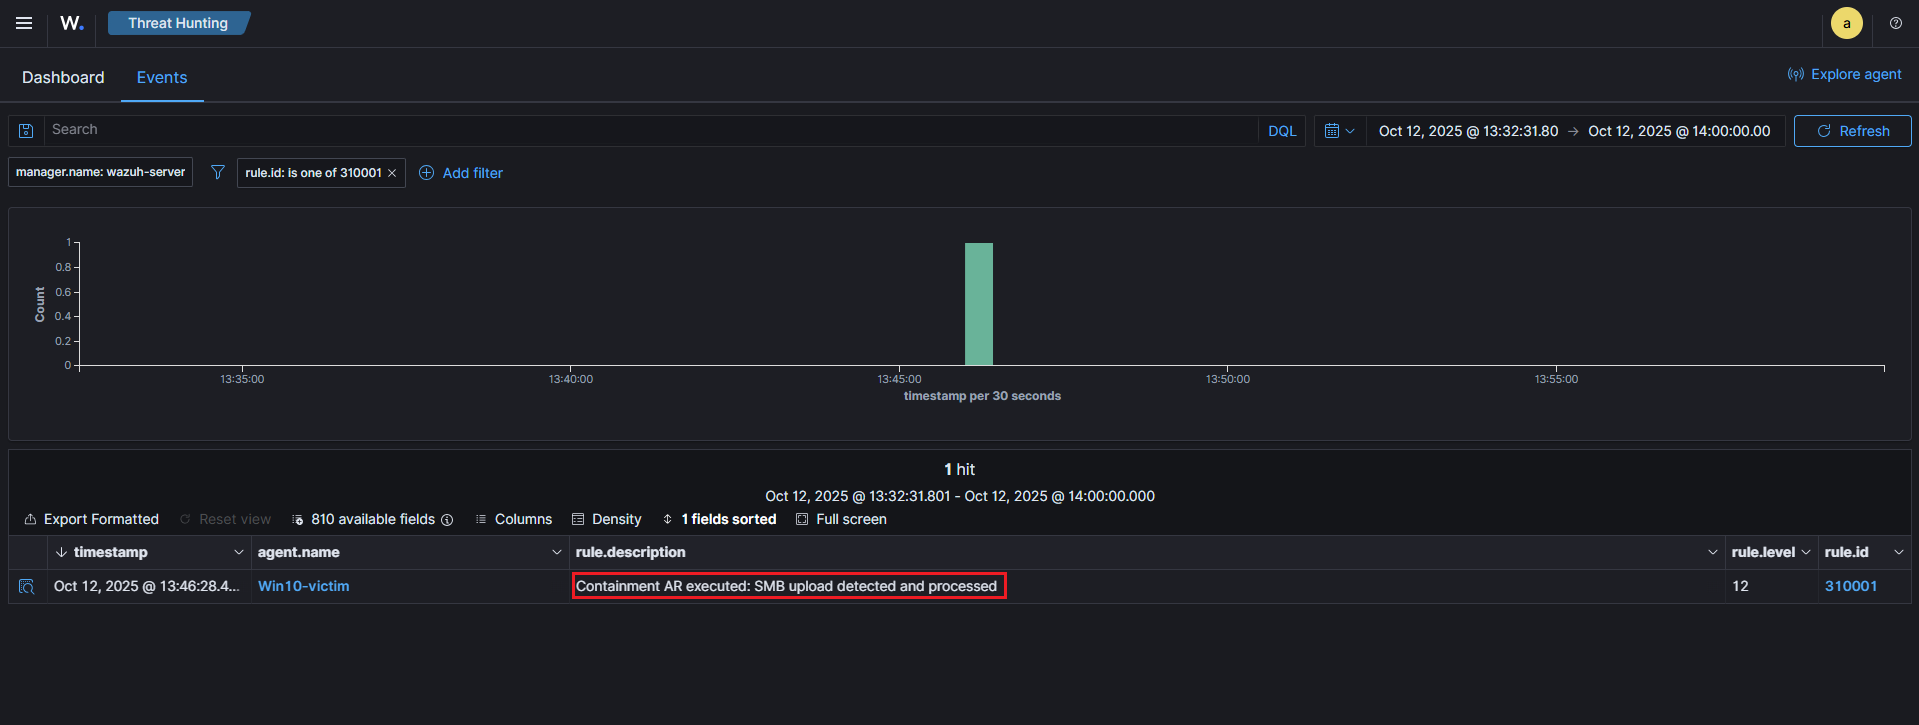Viewport: 1919px width, 725px height.
Task: Select the Events tab
Action: click(162, 77)
